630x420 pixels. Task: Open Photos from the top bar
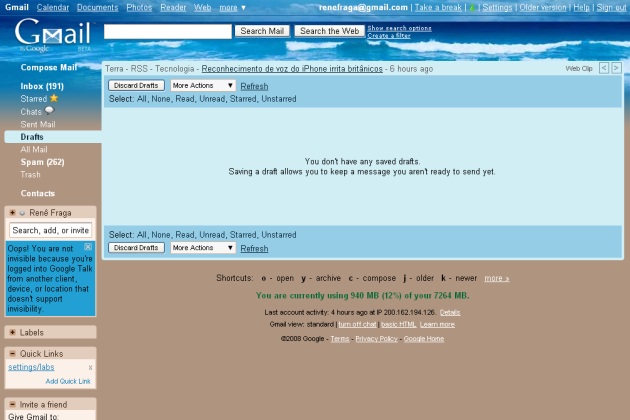[139, 7]
